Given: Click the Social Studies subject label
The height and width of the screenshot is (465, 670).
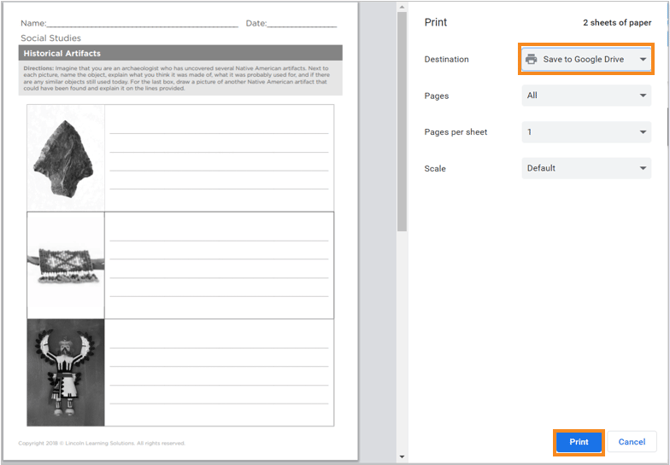Looking at the screenshot, I should pos(51,38).
